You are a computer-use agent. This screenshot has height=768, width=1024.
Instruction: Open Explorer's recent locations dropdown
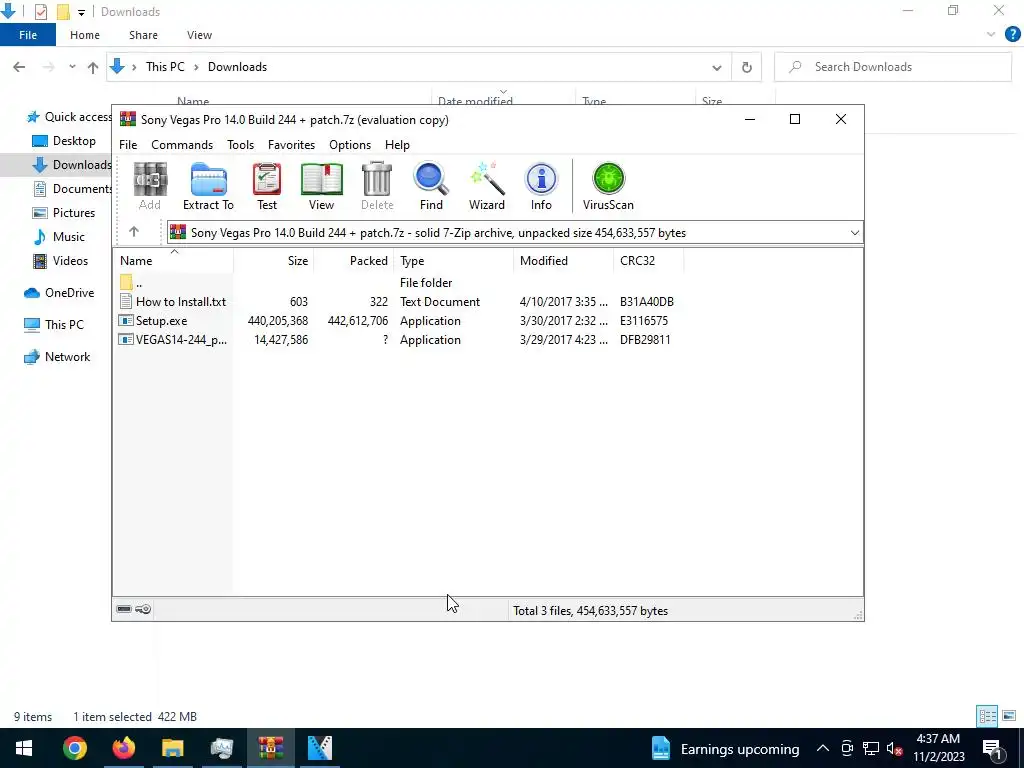point(72,67)
